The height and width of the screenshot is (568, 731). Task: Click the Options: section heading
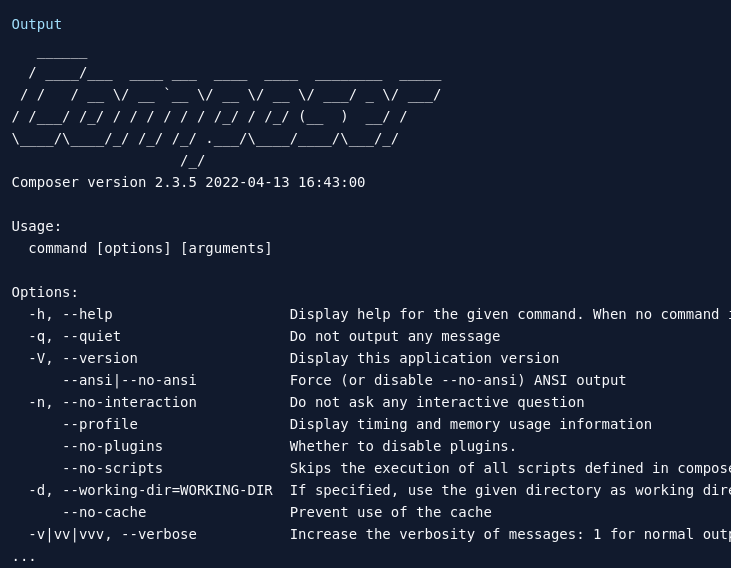tap(45, 292)
